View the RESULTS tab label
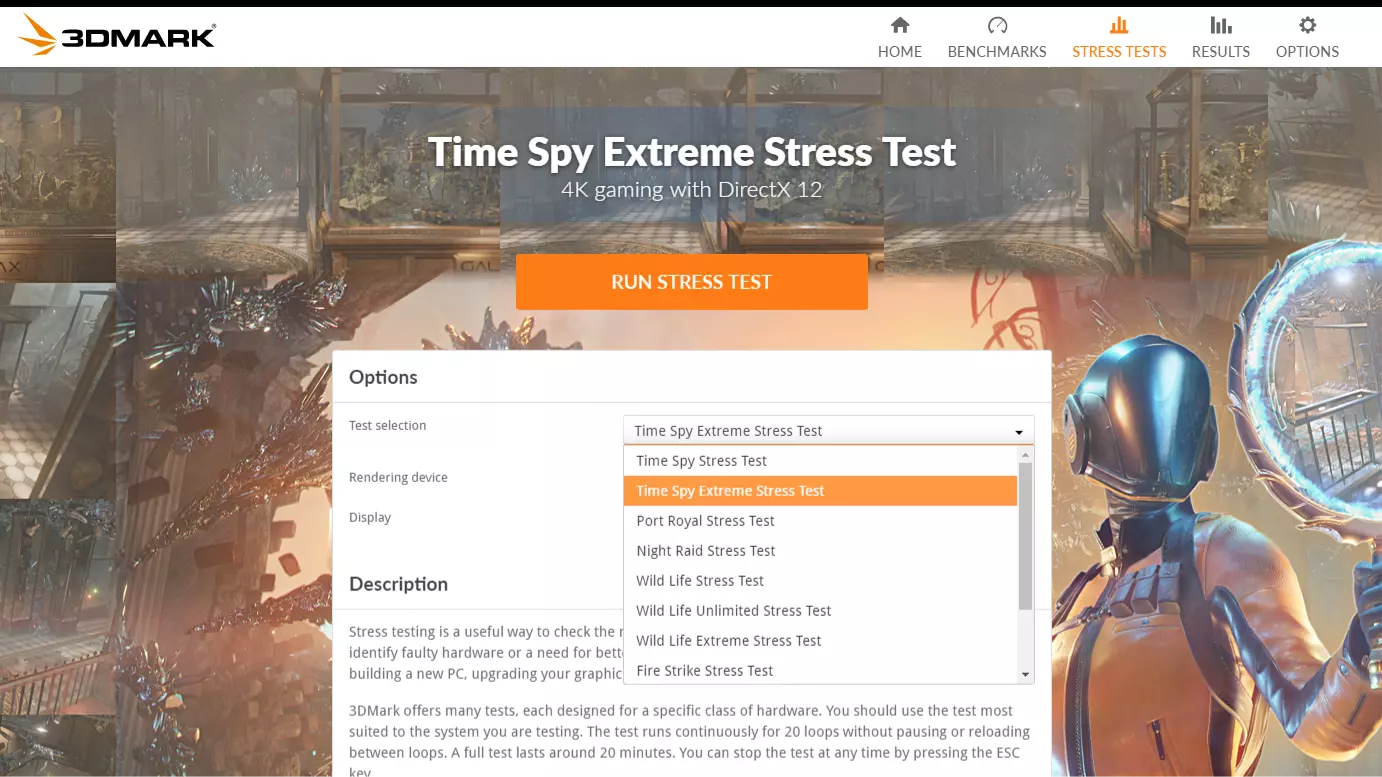Viewport: 1382px width, 777px height. coord(1221,52)
